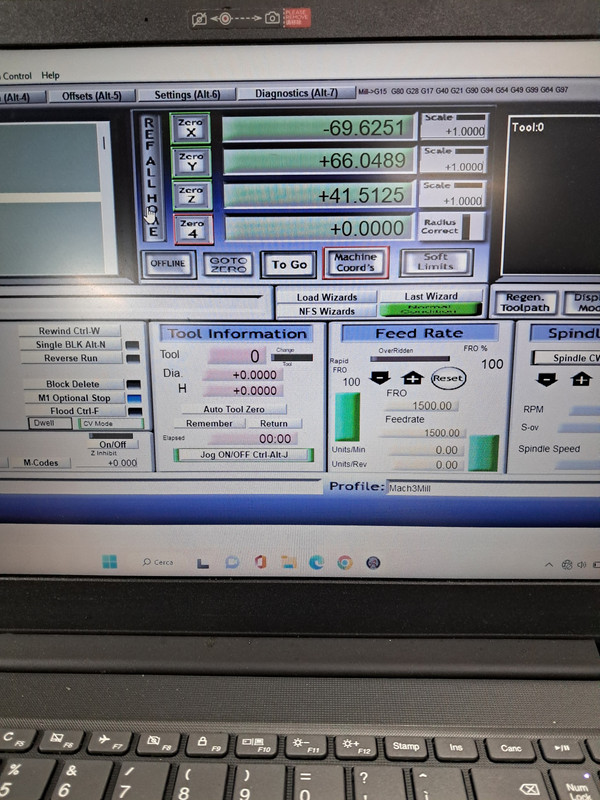
Task: Toggle Soft Limits button
Action: pyautogui.click(x=436, y=262)
